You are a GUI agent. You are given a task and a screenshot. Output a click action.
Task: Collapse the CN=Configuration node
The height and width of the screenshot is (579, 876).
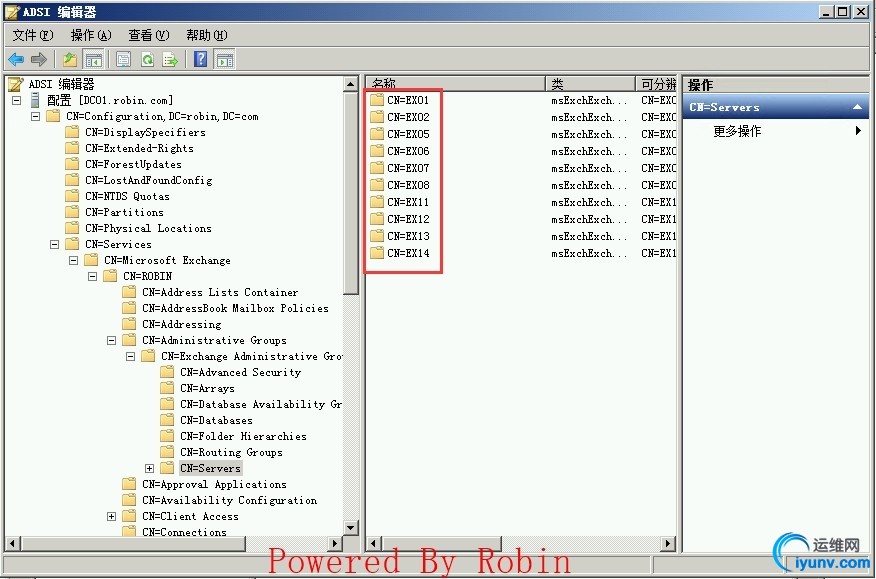36,116
